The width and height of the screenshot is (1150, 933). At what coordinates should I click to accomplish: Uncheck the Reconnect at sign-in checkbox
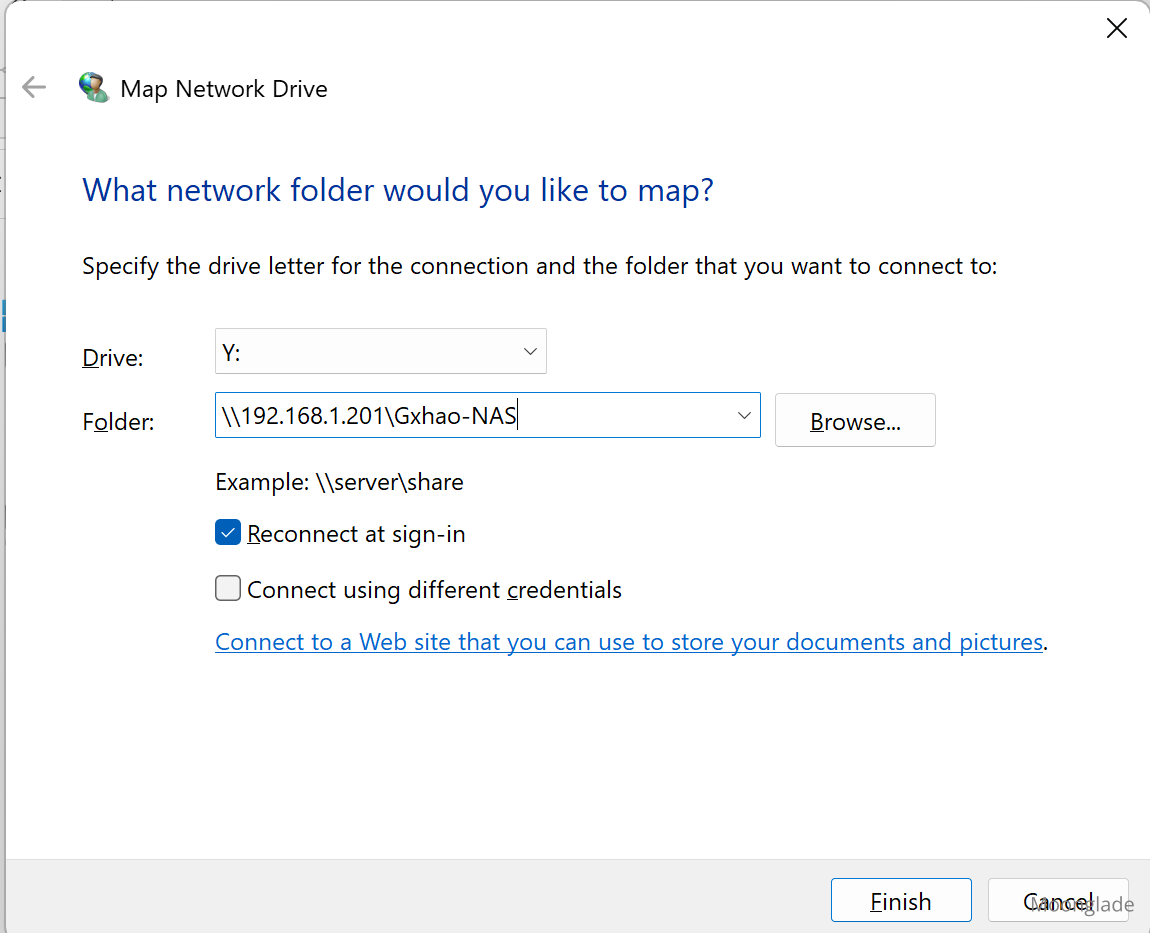[x=228, y=533]
